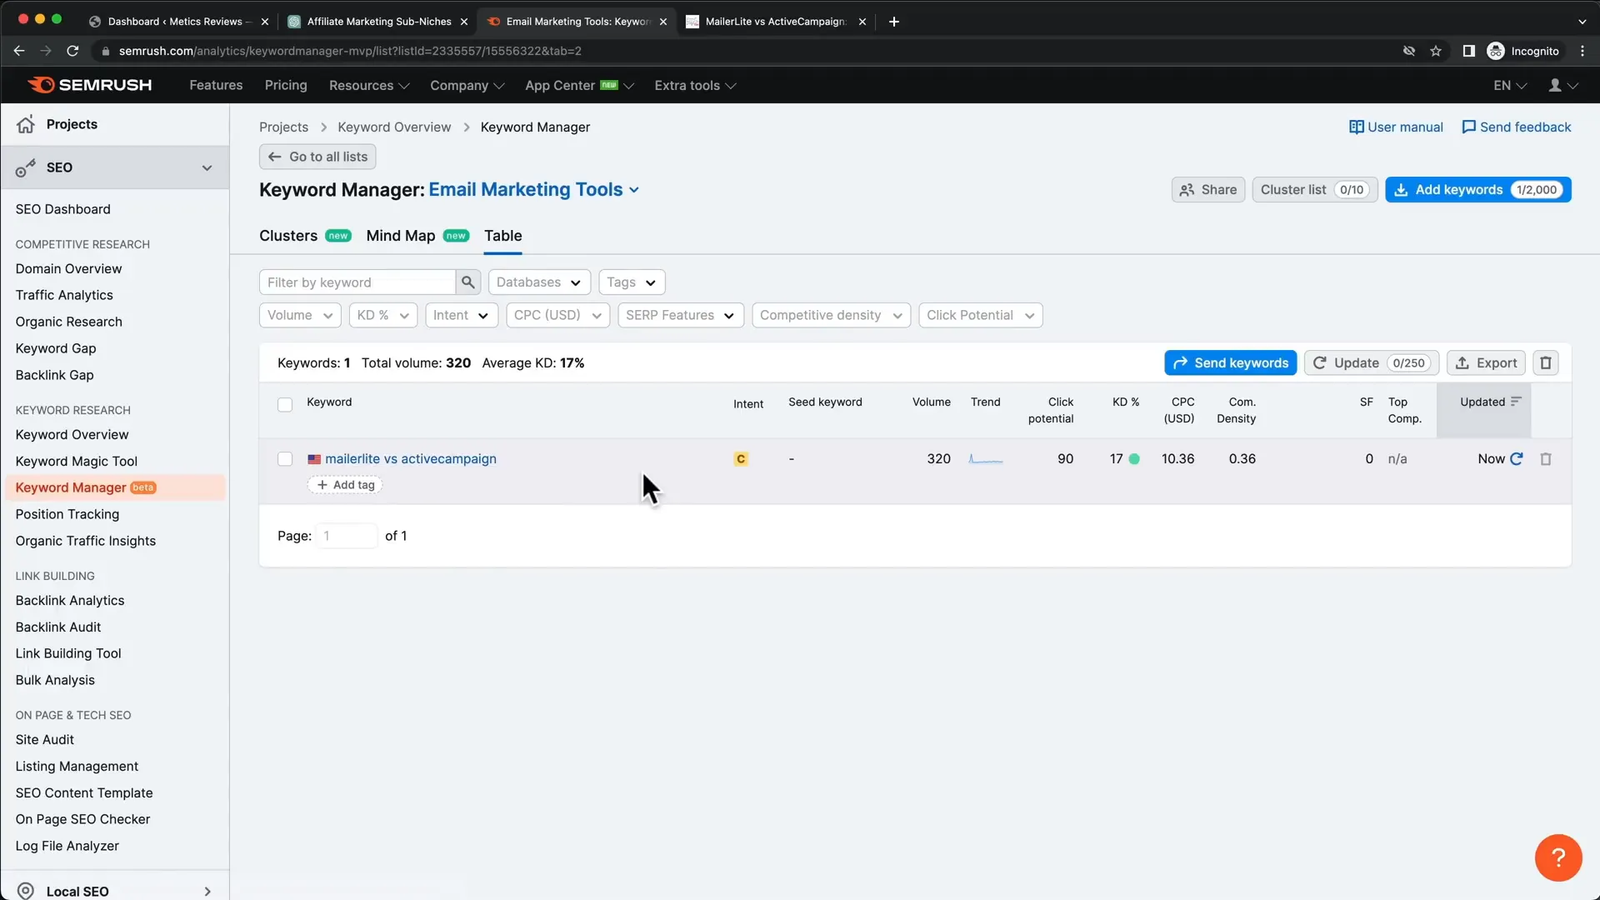The width and height of the screenshot is (1600, 900).
Task: Click the trend sparkline for mailerlite keyword
Action: click(x=986, y=459)
